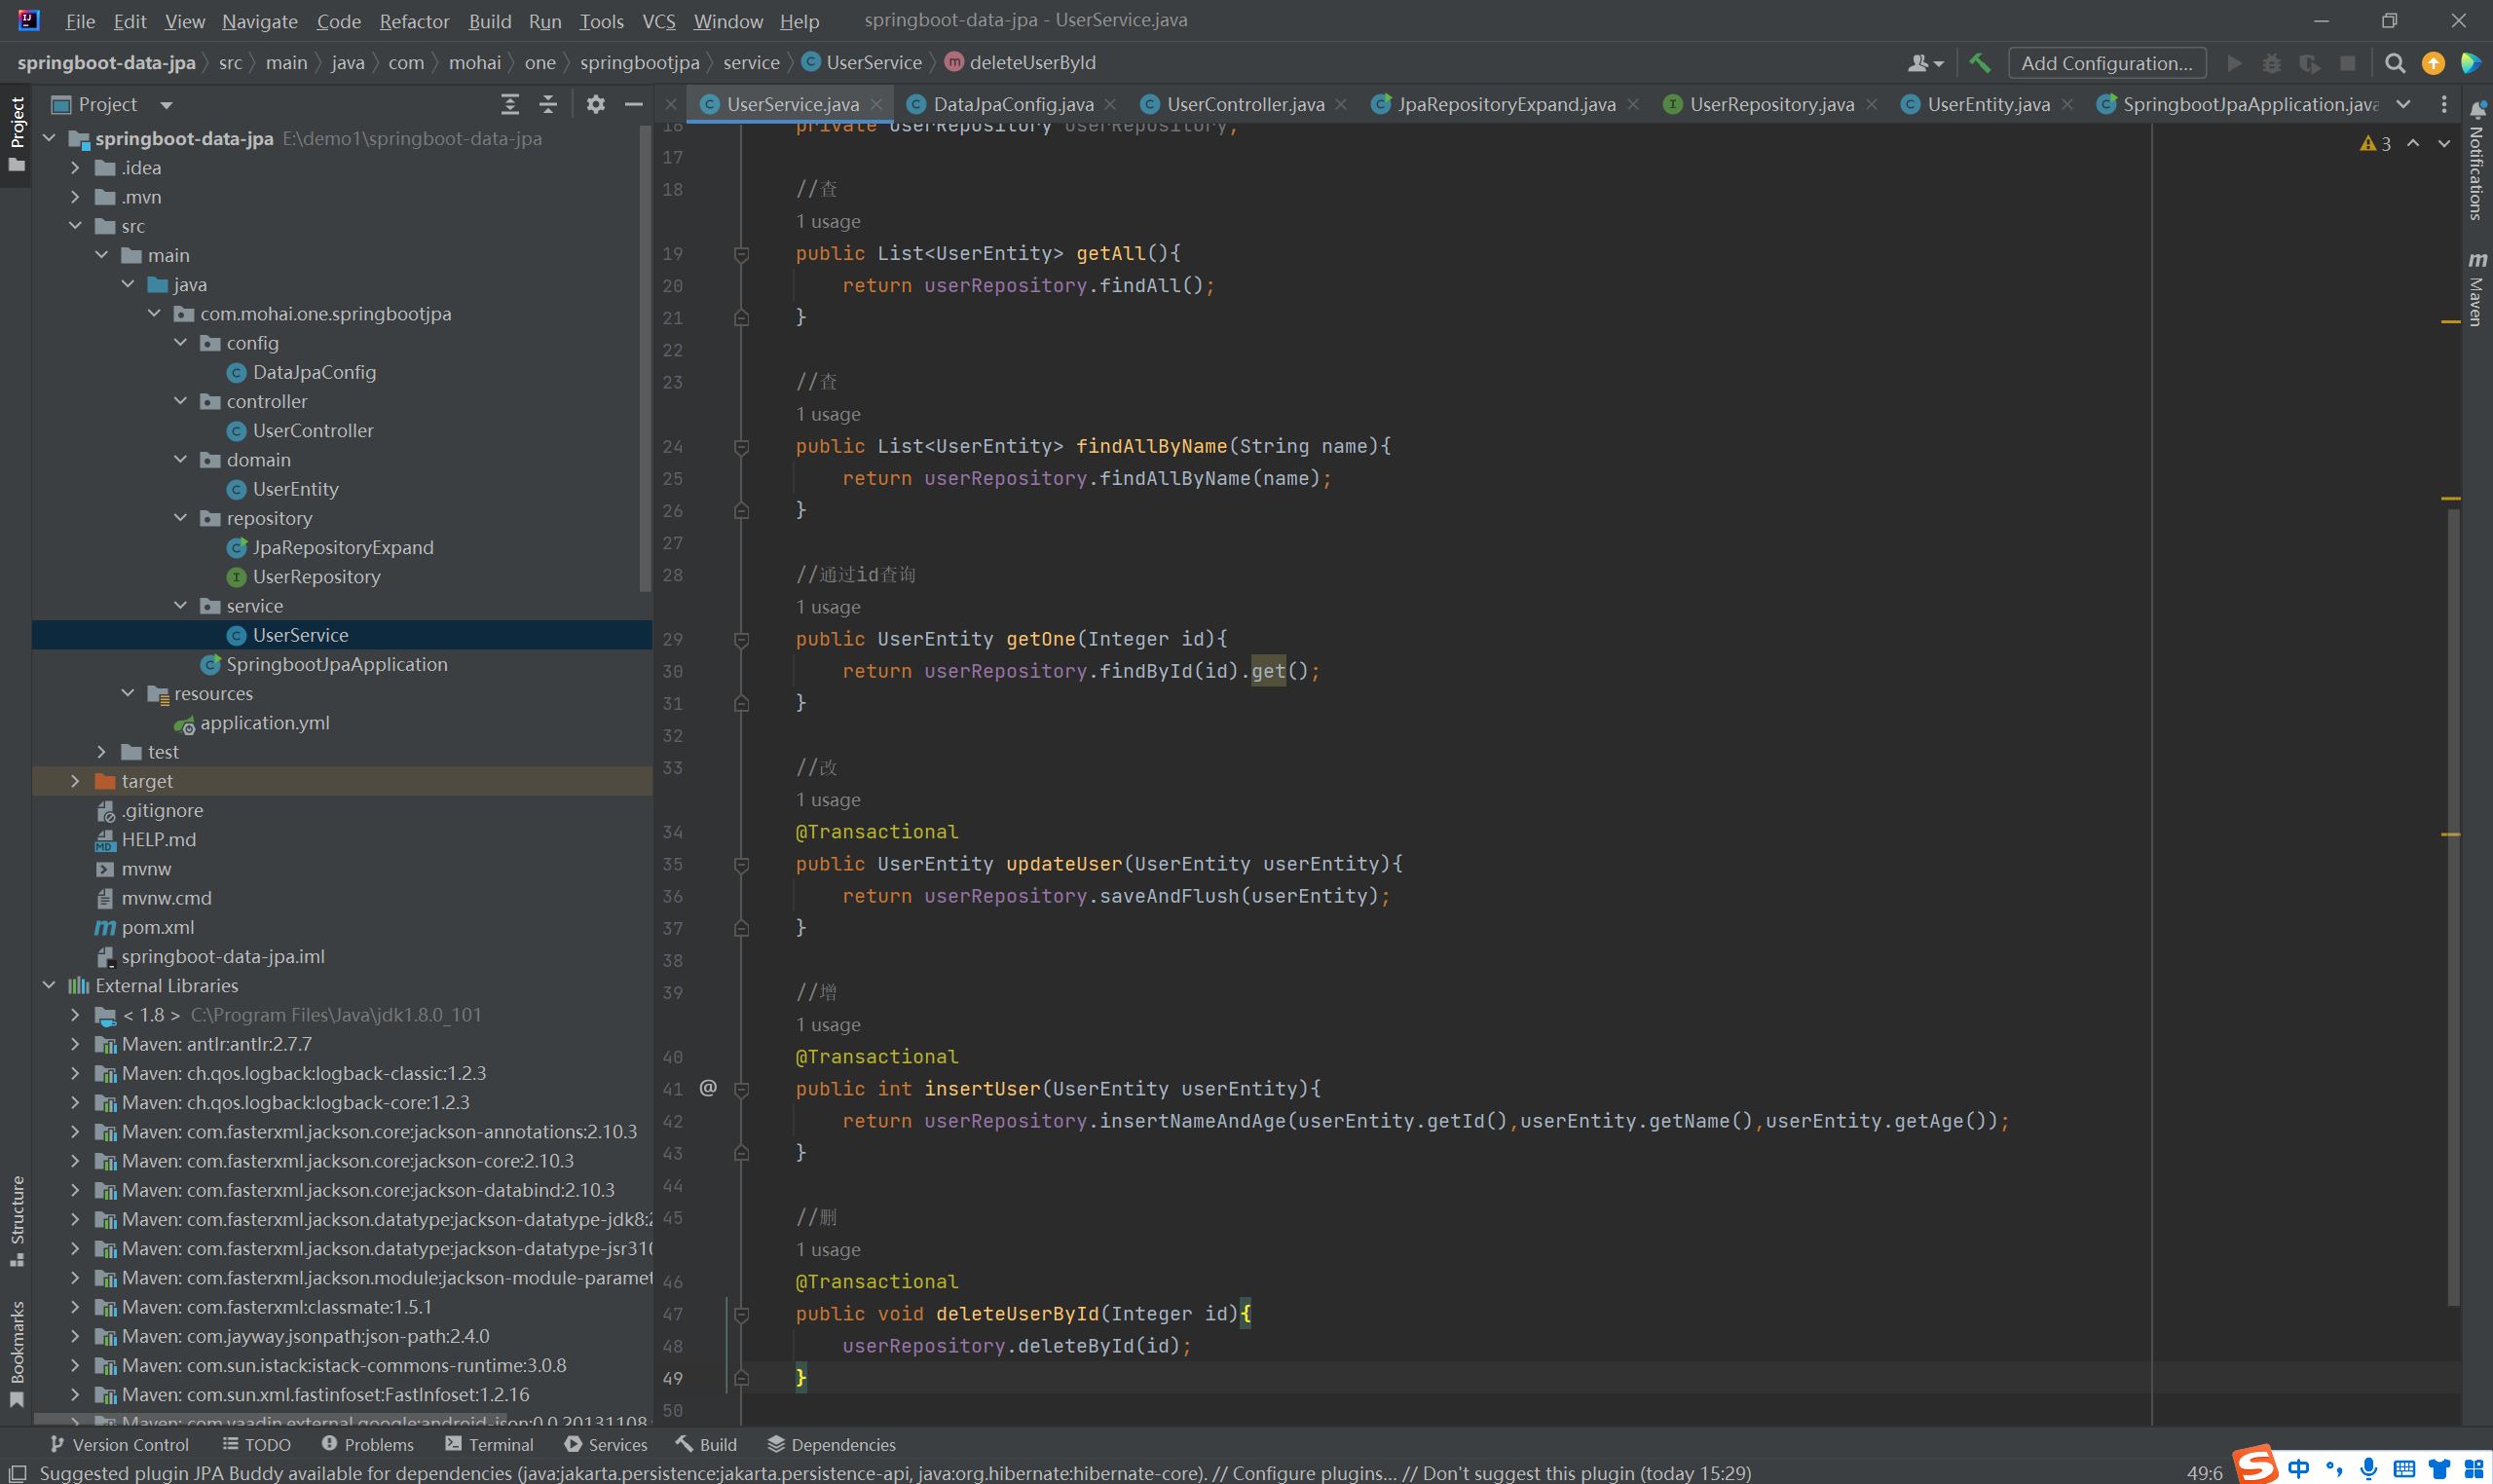Open the Terminal tool window
Image resolution: width=2493 pixels, height=1484 pixels.
click(490, 1444)
